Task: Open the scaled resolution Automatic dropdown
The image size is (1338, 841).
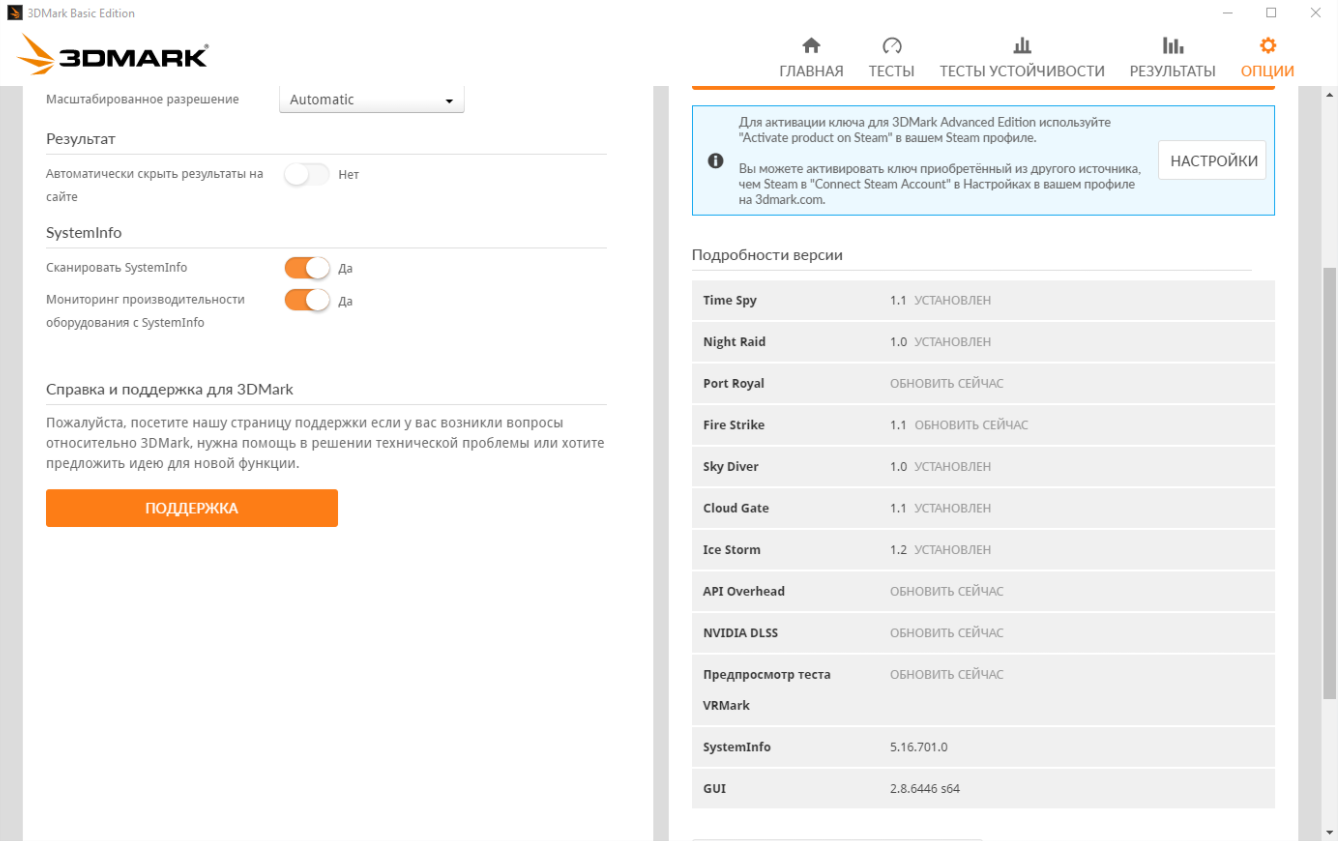Action: pyautogui.click(x=372, y=100)
